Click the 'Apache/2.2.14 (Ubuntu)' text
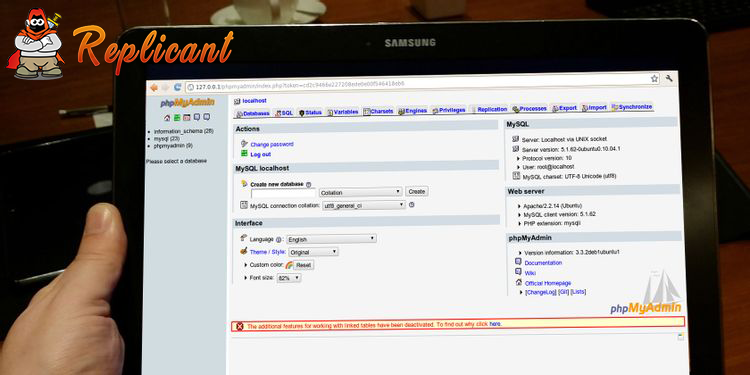 coord(552,205)
